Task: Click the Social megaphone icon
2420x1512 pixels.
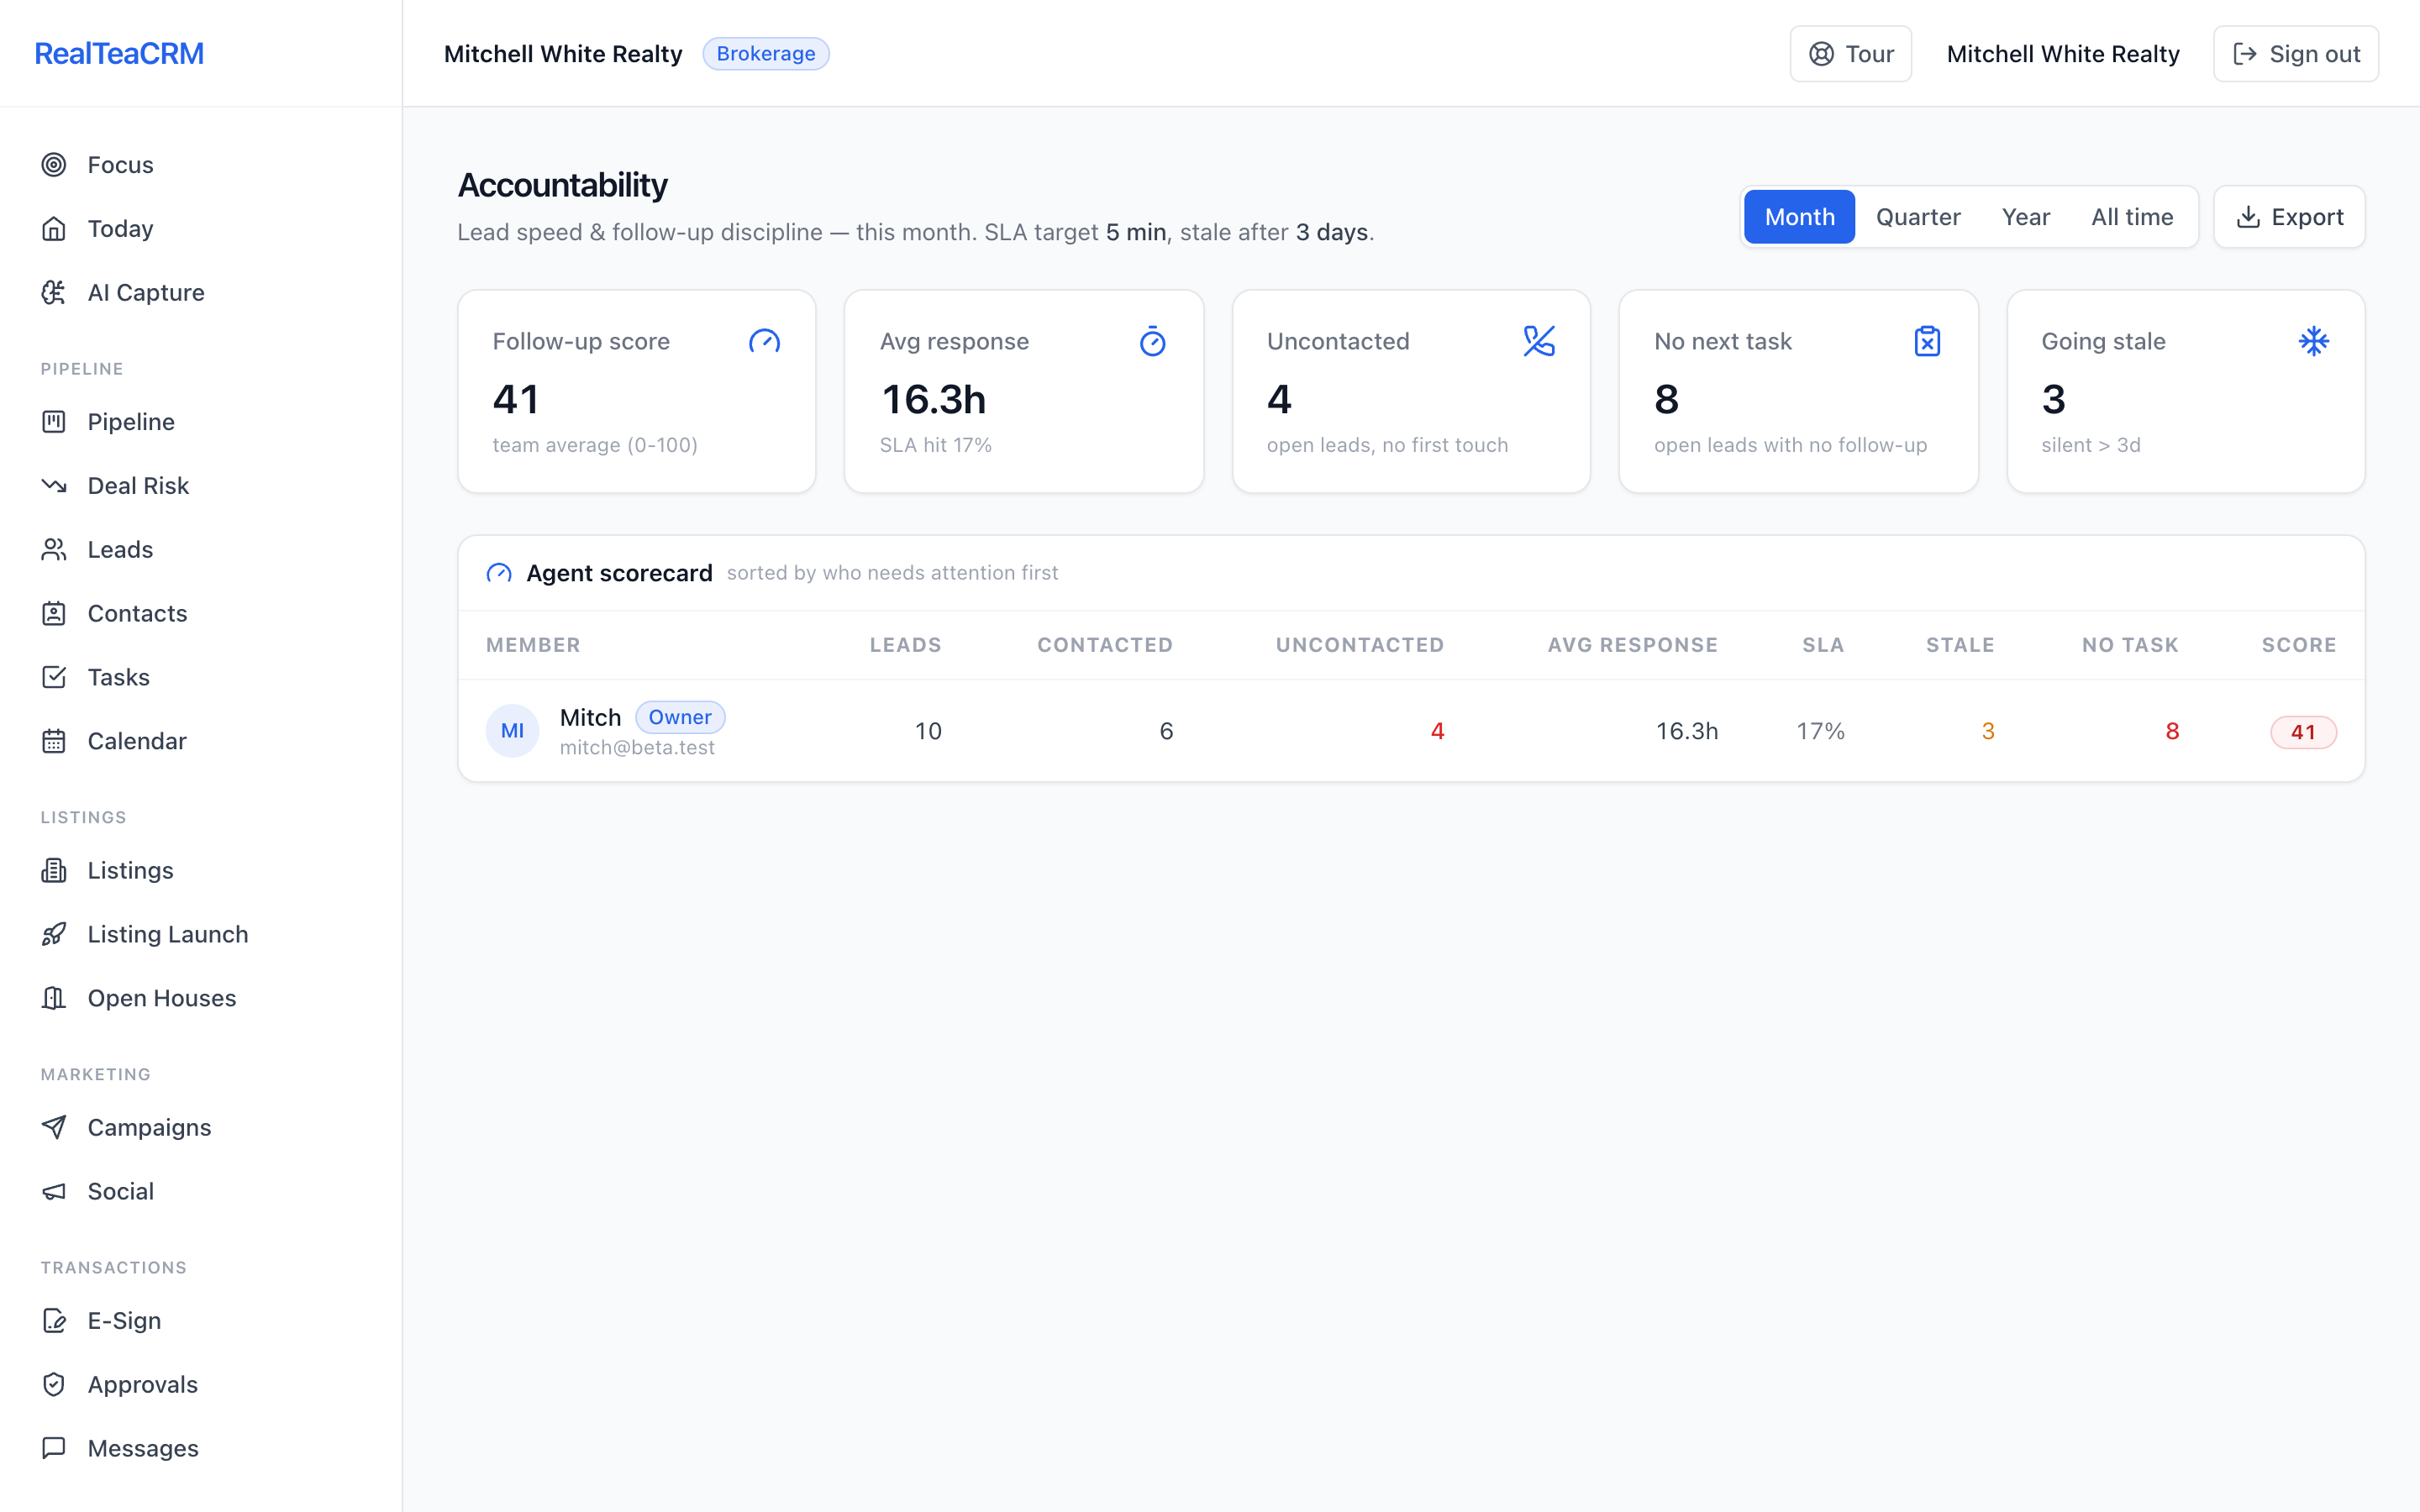Action: 54,1192
